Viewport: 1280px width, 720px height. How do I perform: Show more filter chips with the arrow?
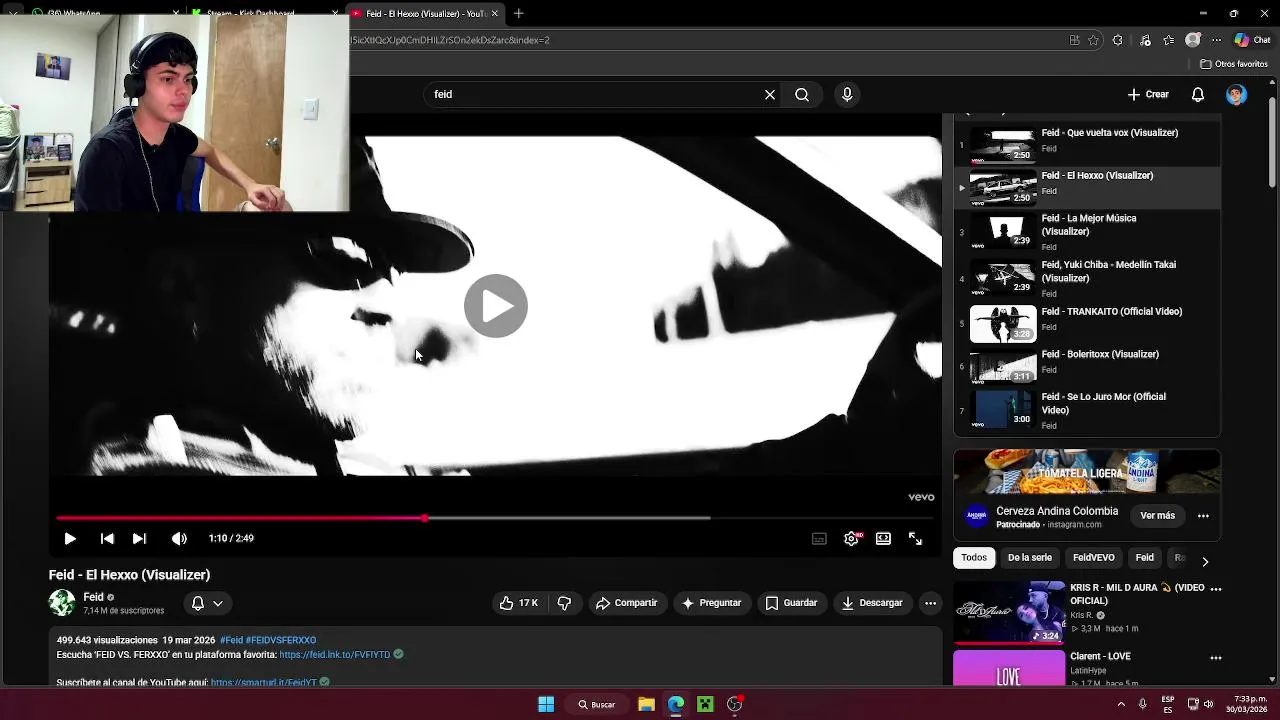[x=1205, y=561]
